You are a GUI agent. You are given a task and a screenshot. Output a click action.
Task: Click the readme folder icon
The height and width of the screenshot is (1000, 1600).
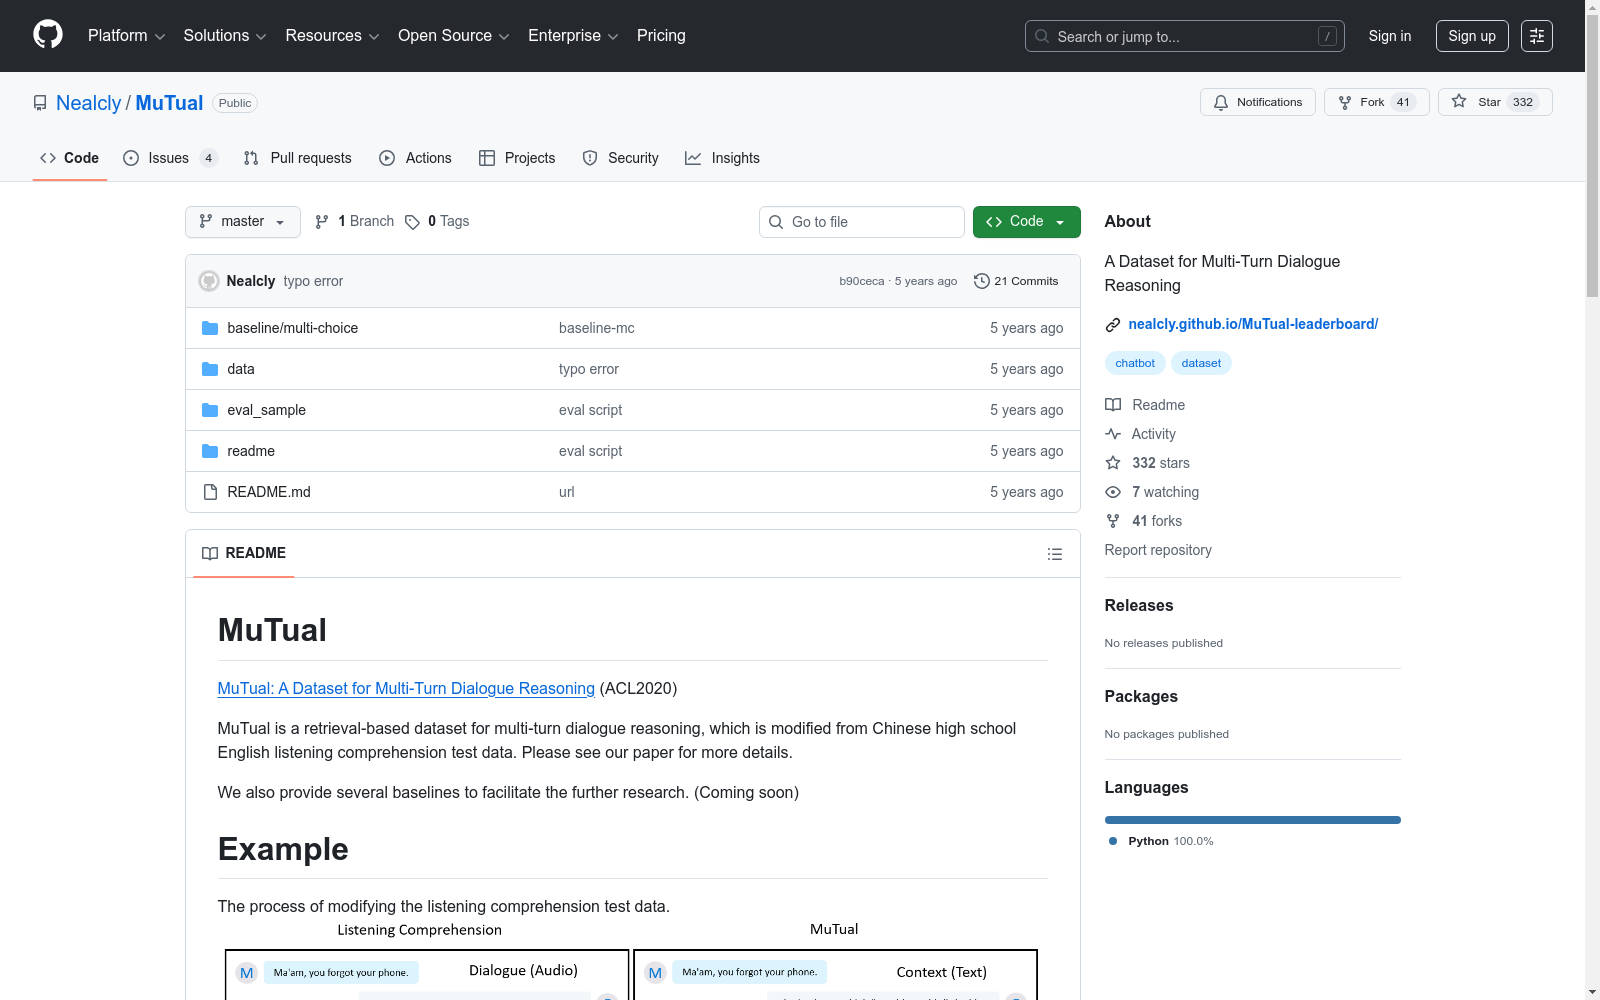(210, 451)
